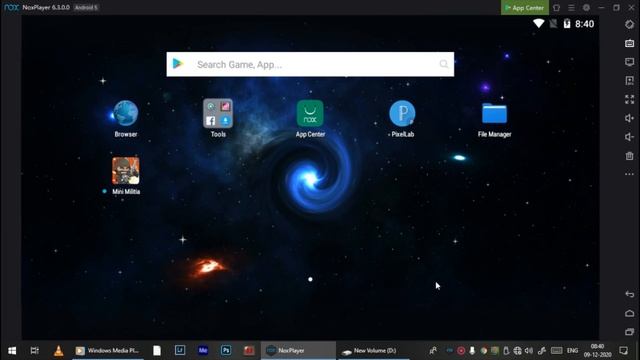Click the network globe icon in tray

(518, 351)
